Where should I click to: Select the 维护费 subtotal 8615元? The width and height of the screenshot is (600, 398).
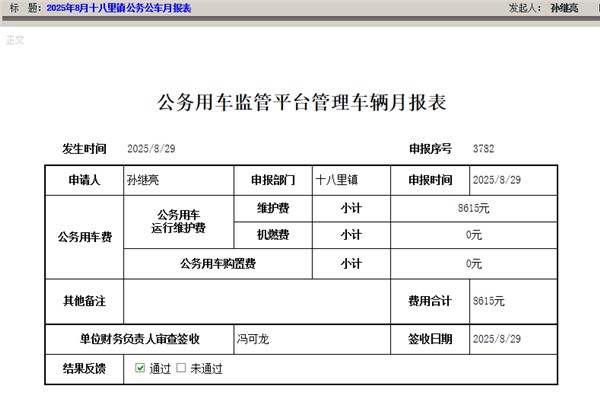473,208
